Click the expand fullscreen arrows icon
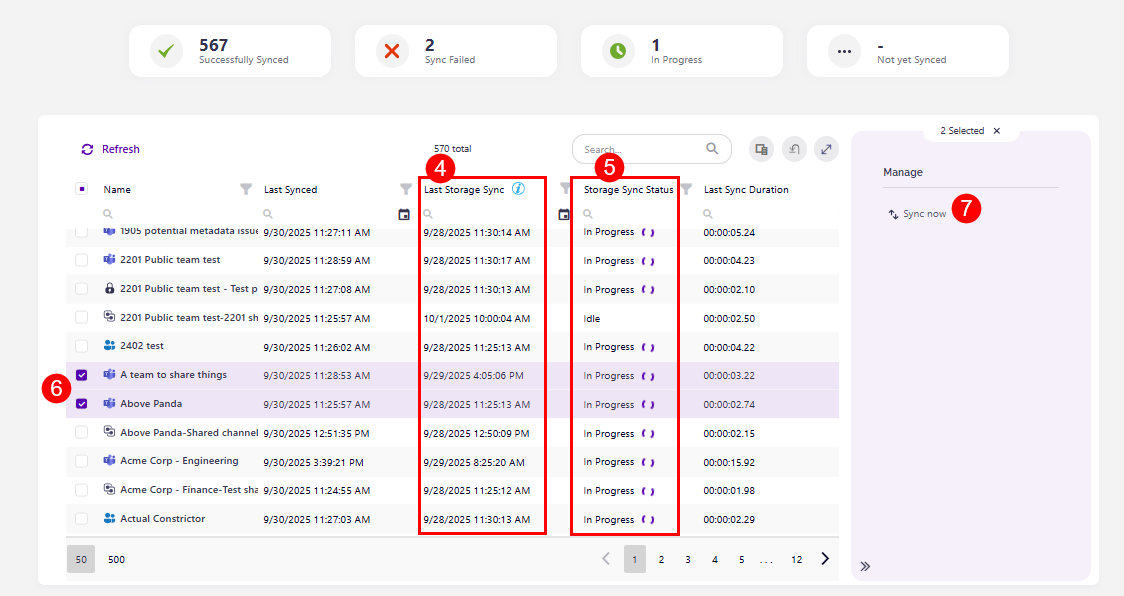This screenshot has width=1124, height=596. pos(826,148)
